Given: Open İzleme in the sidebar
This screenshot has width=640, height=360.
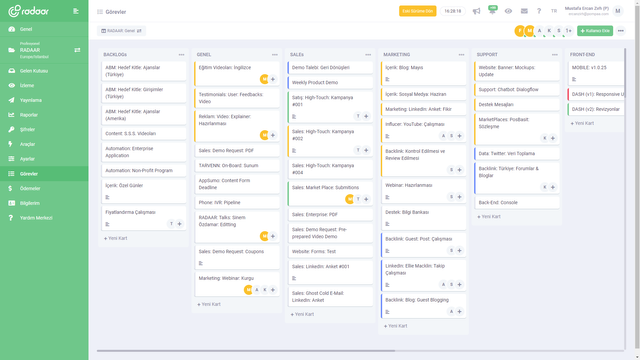Looking at the screenshot, I should coord(44,85).
